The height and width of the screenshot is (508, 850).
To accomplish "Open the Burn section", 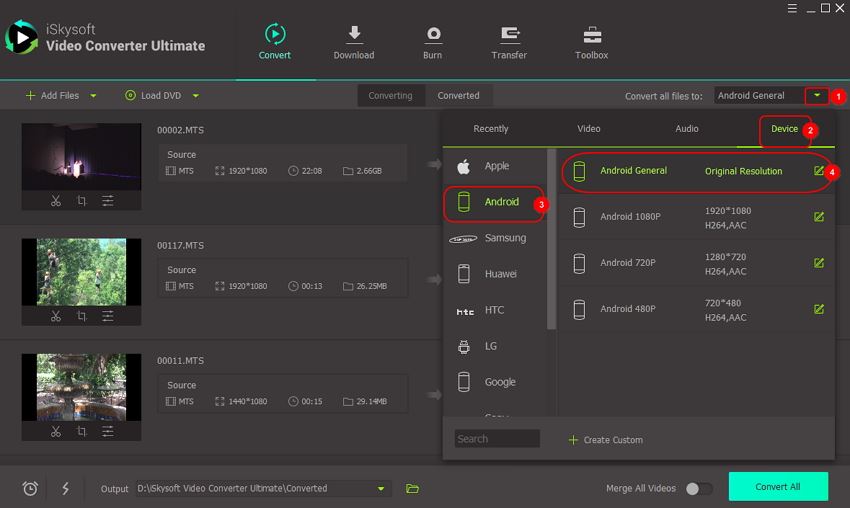I will tap(433, 41).
